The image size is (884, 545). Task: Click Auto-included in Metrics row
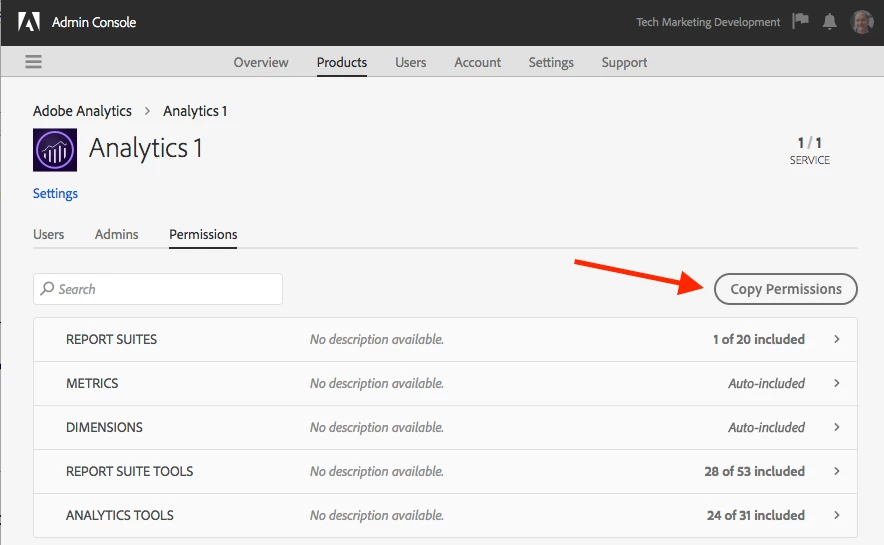click(766, 383)
